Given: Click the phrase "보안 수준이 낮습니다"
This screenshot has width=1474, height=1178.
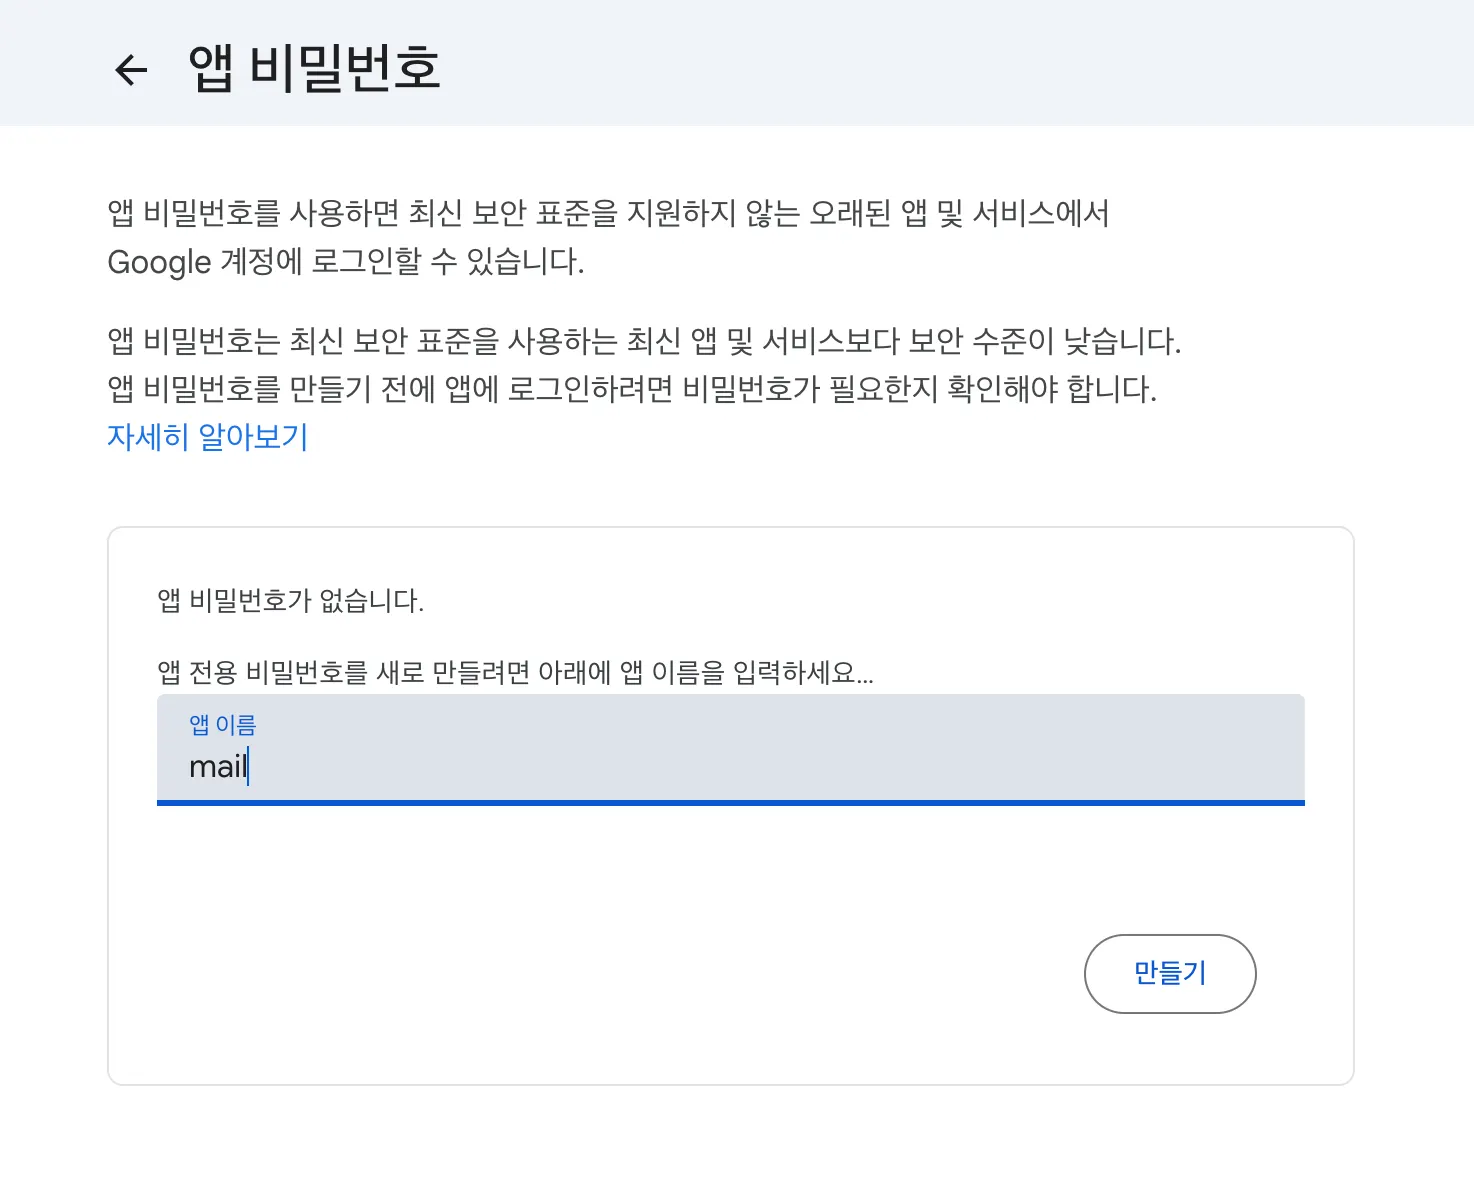Looking at the screenshot, I should click(1043, 341).
